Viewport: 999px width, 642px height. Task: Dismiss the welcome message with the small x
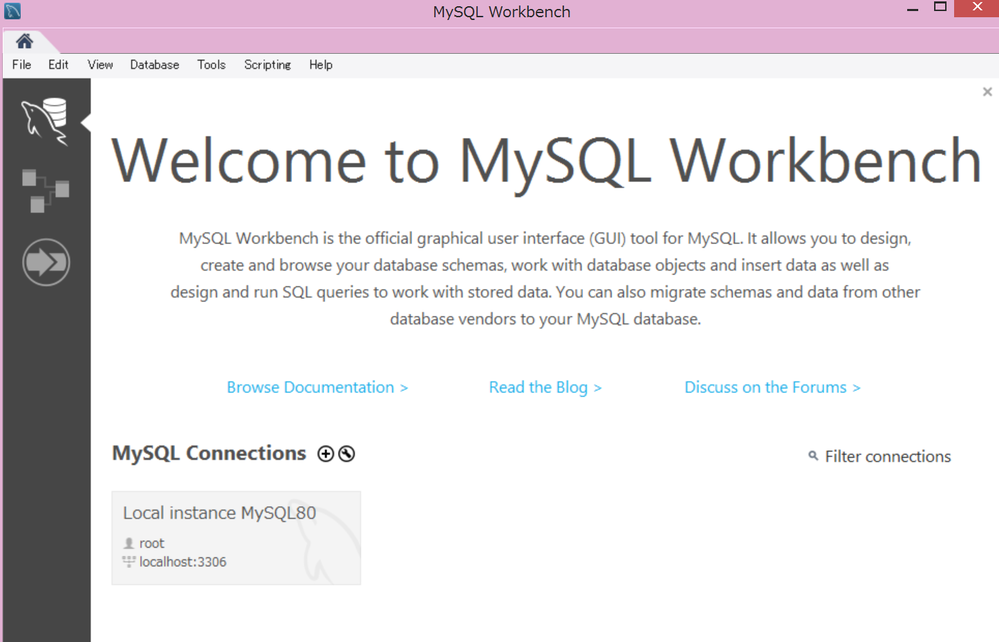point(987,92)
